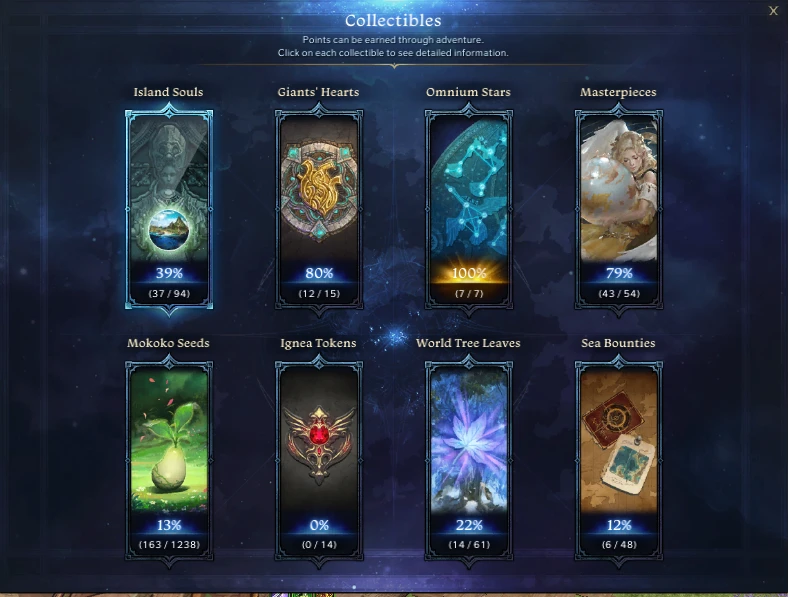The width and height of the screenshot is (789, 597).
Task: Click the Sea Bounties title label
Action: [x=618, y=343]
